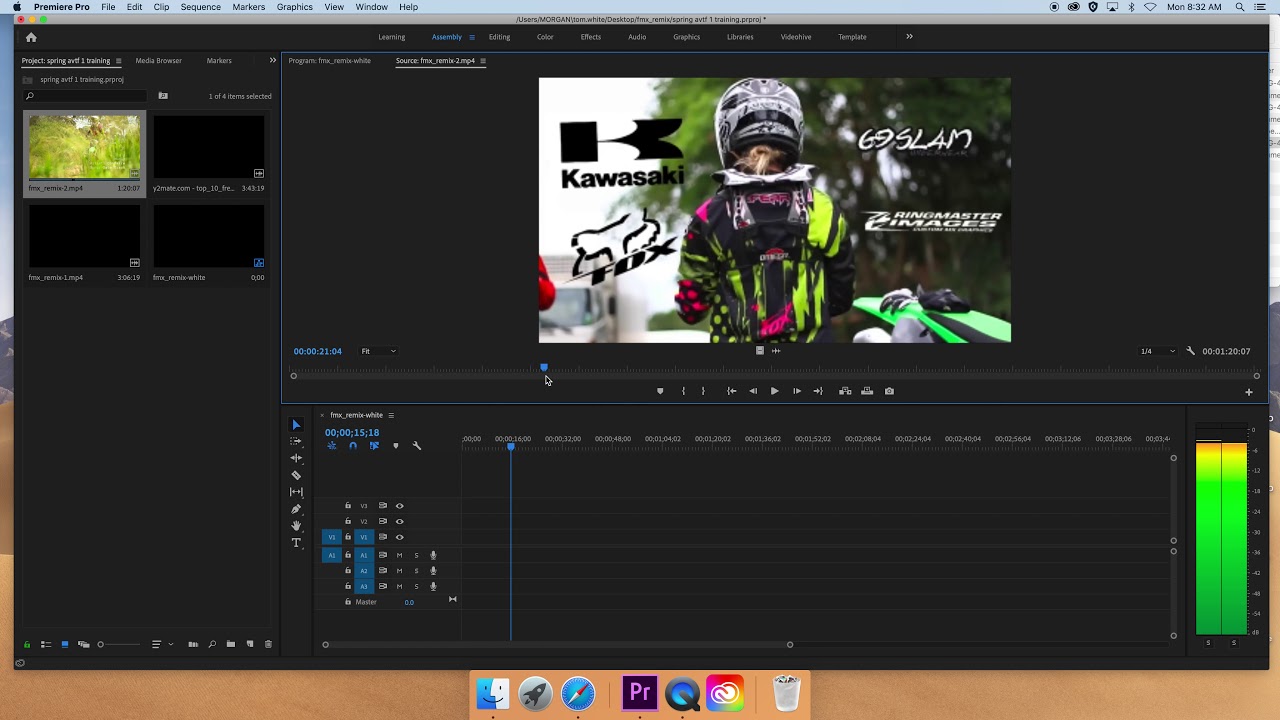The width and height of the screenshot is (1280, 720).
Task: Delete selected item with trash icon
Action: pyautogui.click(x=268, y=644)
